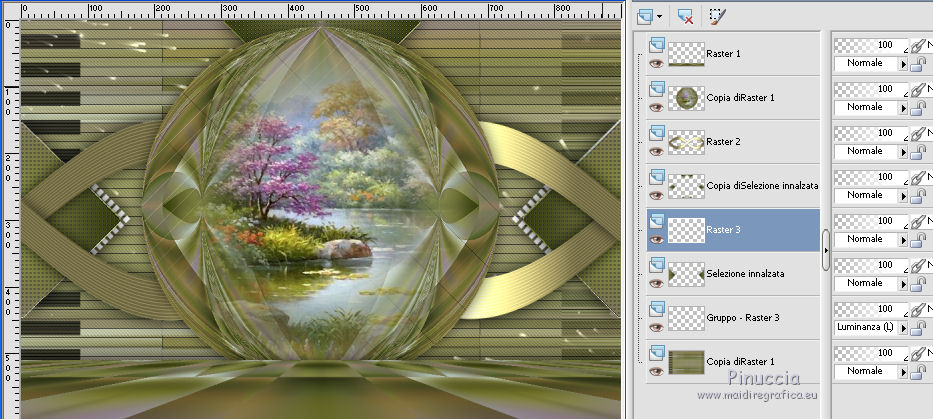Toggle visibility eye of Copia diSelezione innalzata

656,195
